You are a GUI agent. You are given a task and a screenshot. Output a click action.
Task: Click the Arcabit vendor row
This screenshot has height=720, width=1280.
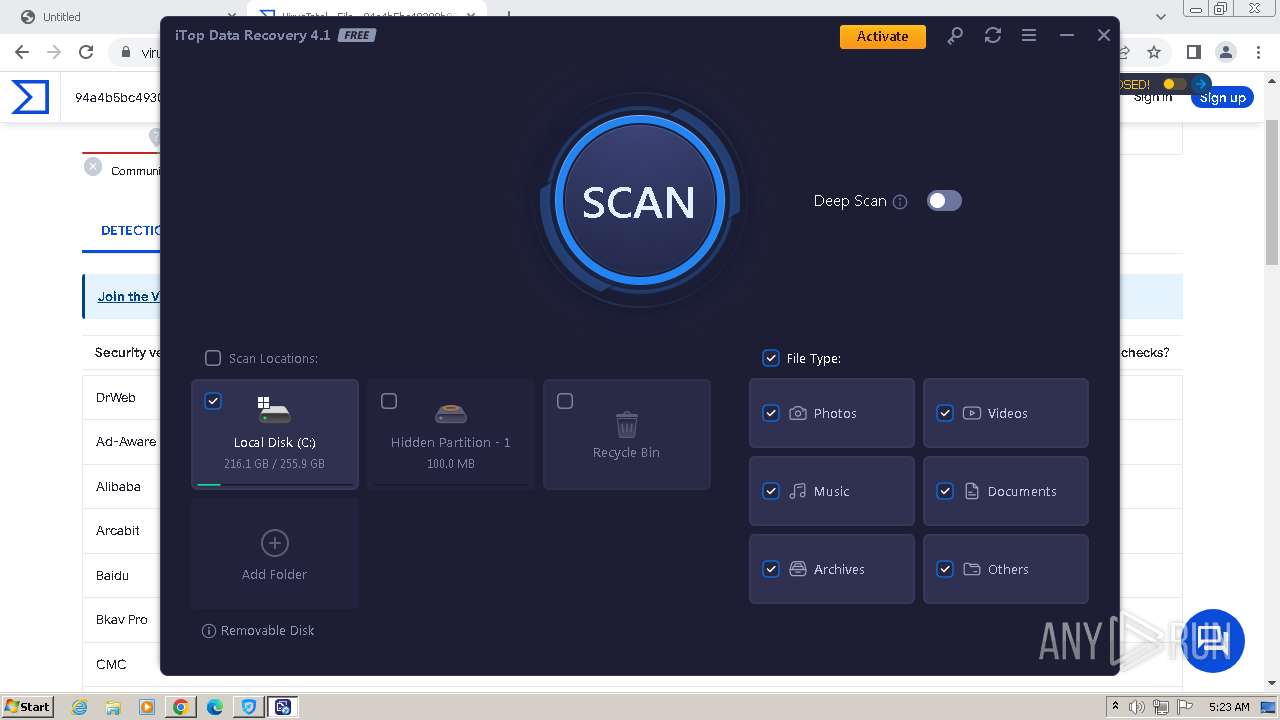pyautogui.click(x=121, y=531)
